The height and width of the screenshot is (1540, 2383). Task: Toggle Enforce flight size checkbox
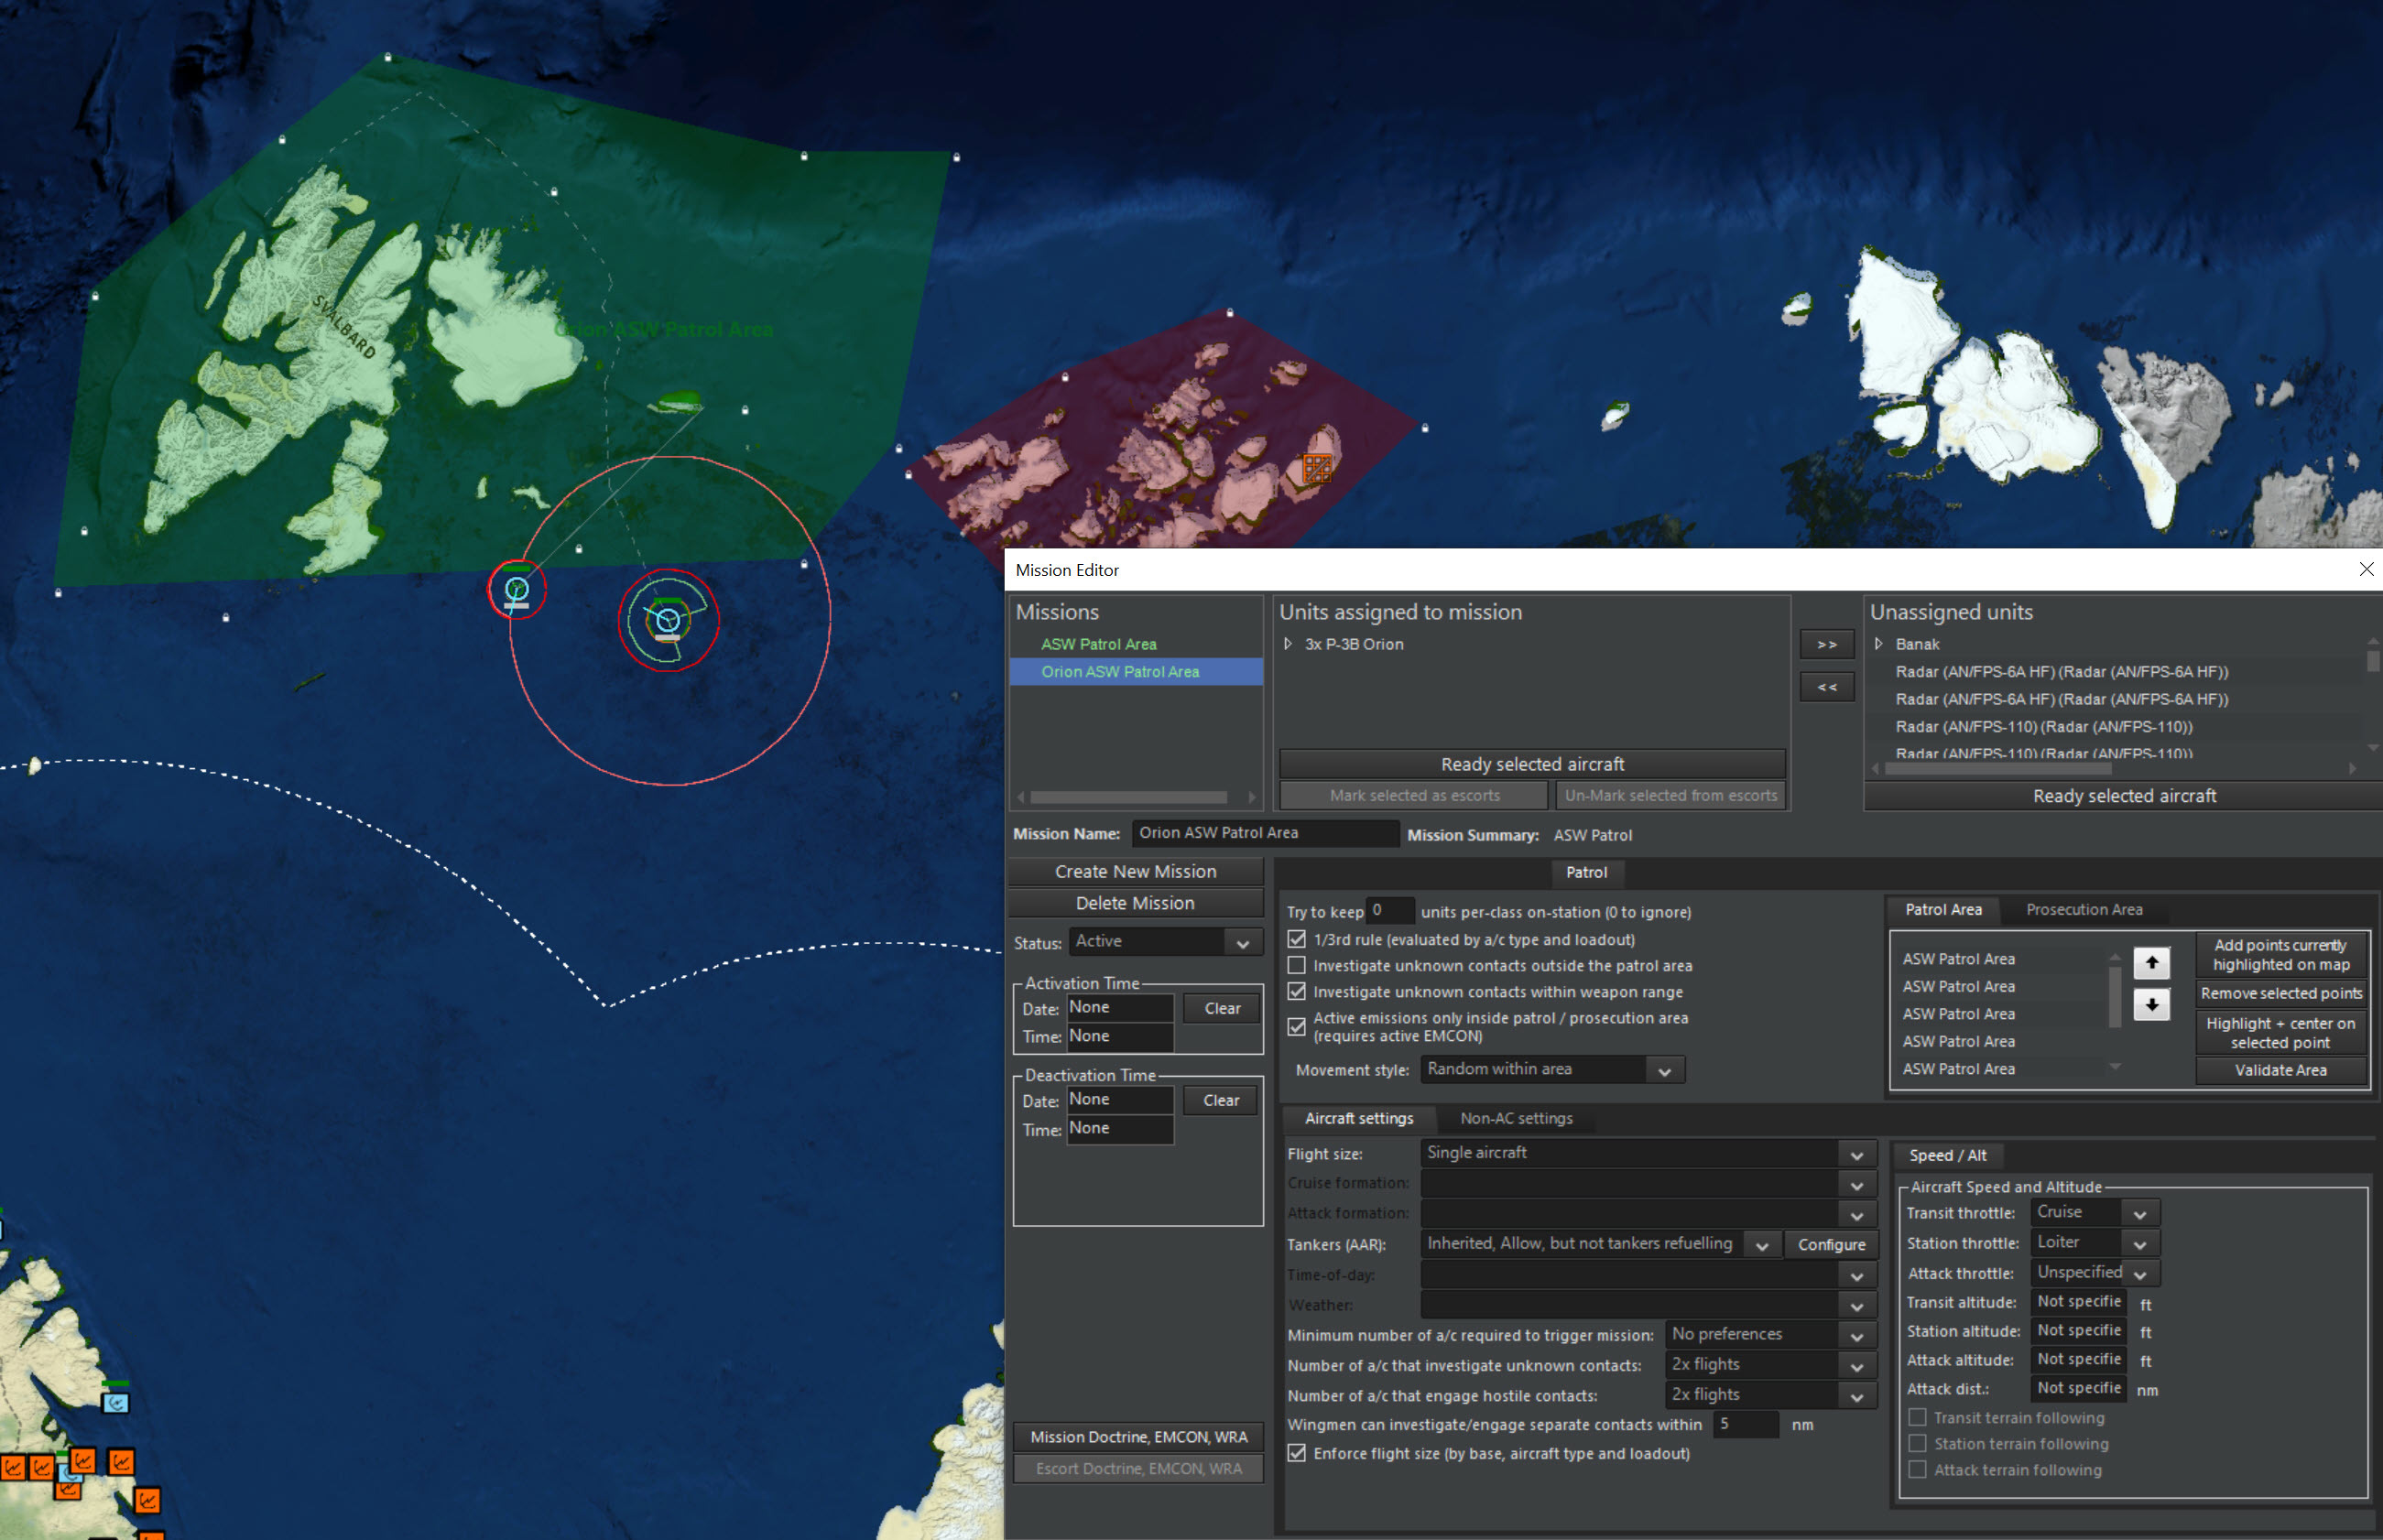pos(1297,1454)
